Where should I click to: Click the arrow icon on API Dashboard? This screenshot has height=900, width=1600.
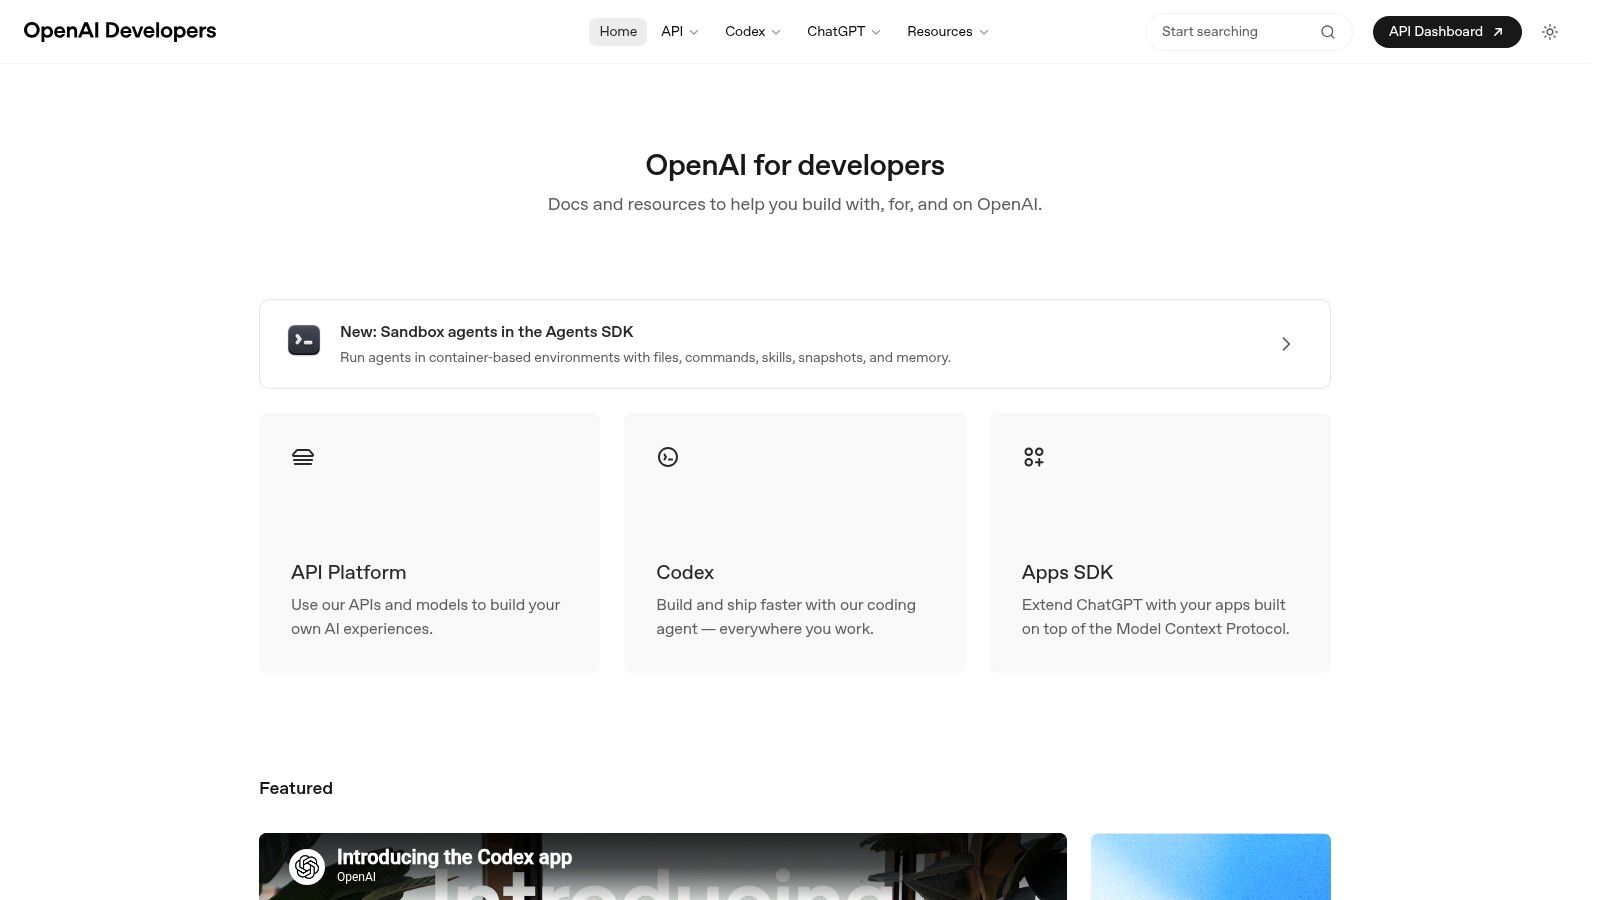click(x=1498, y=32)
